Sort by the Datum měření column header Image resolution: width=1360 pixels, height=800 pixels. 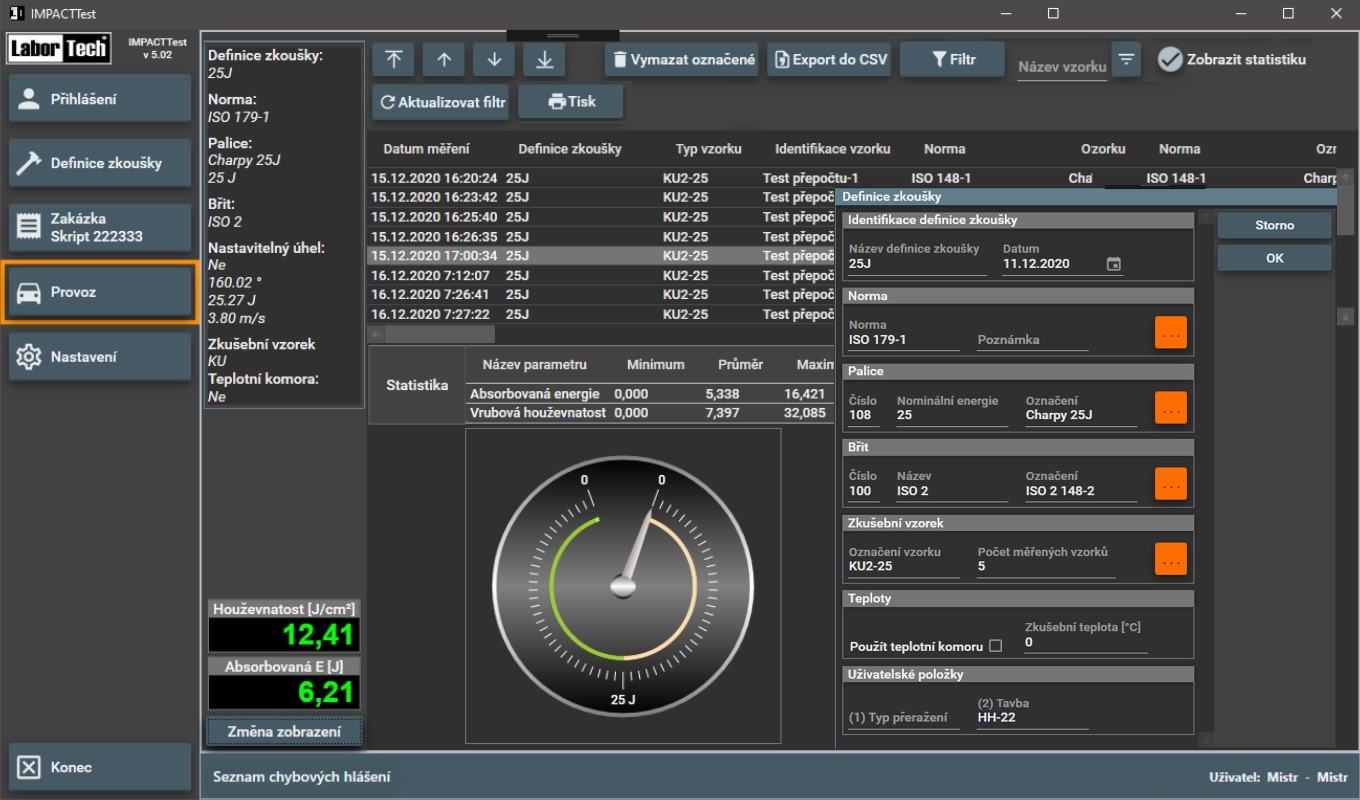(426, 149)
